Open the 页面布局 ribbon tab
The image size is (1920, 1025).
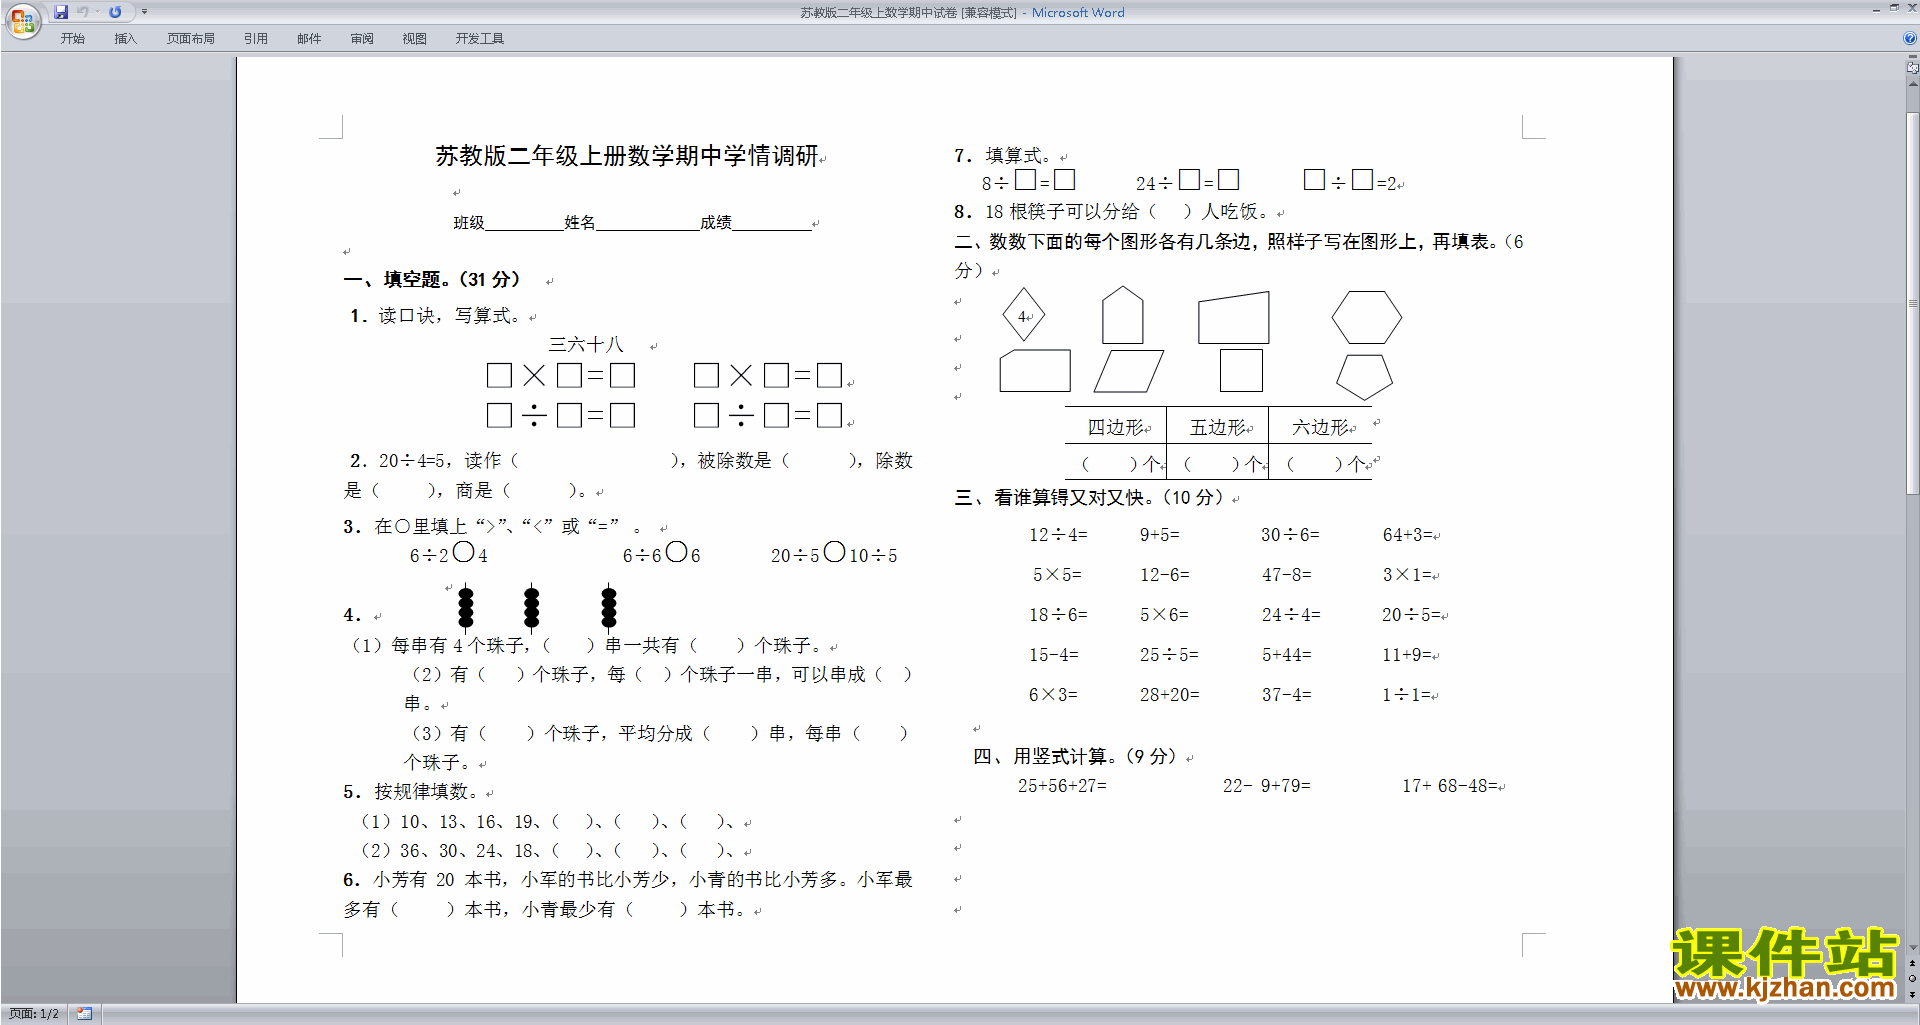coord(191,39)
